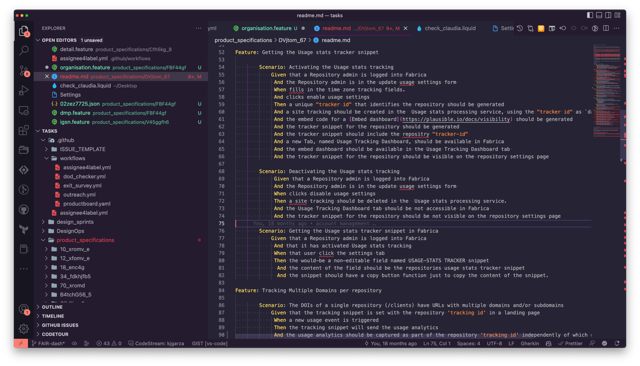Open dod_checker.yml in workflows

point(84,176)
